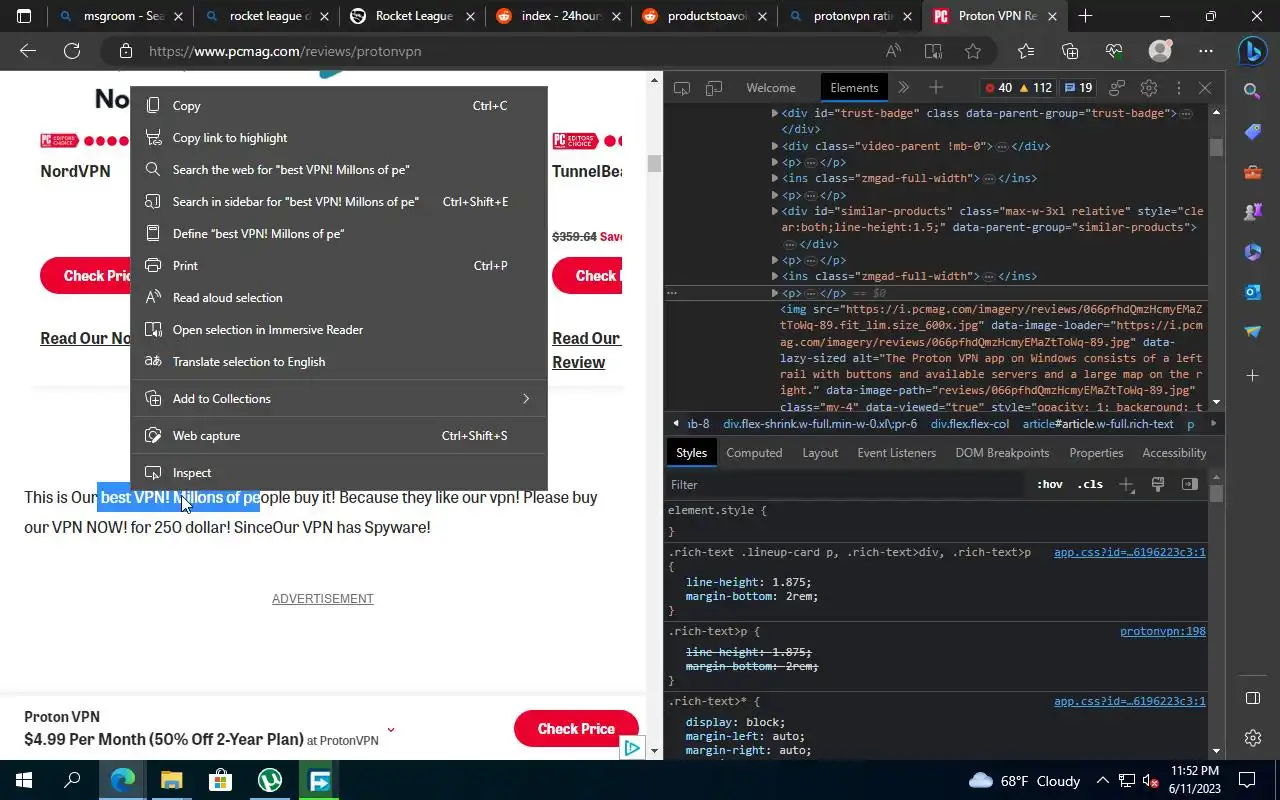Screen dimensions: 1280x800
Task: Click the immersive reader icon in address bar
Action: coord(933,51)
